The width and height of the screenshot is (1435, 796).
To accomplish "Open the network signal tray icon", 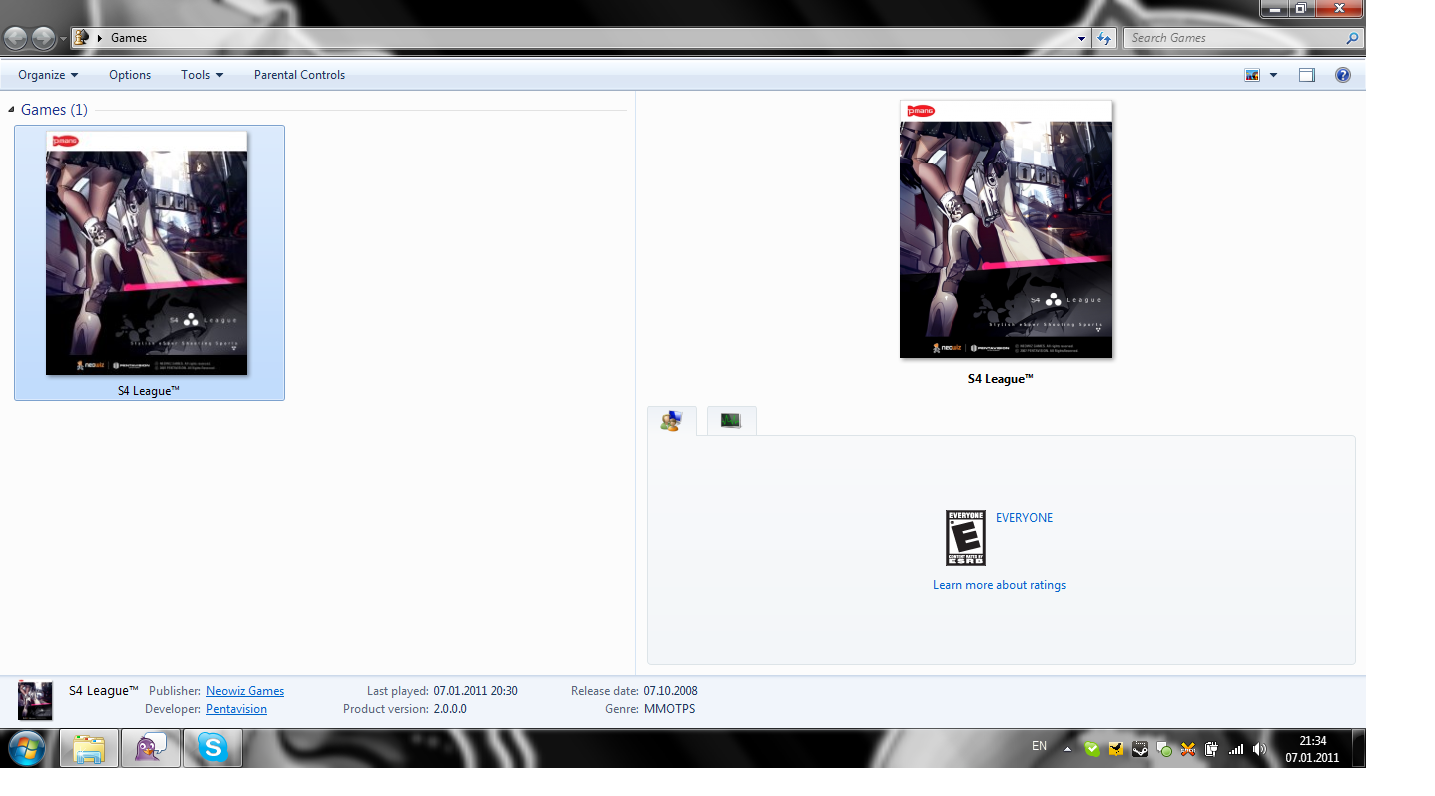I will pos(1236,748).
